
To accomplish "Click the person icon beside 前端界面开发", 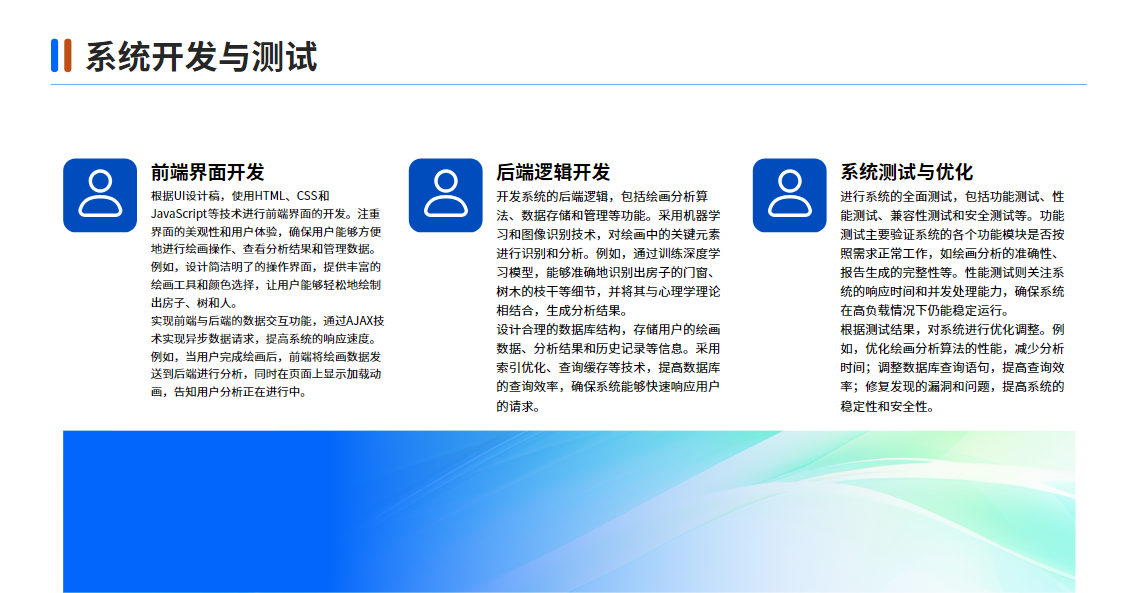I will coord(100,195).
